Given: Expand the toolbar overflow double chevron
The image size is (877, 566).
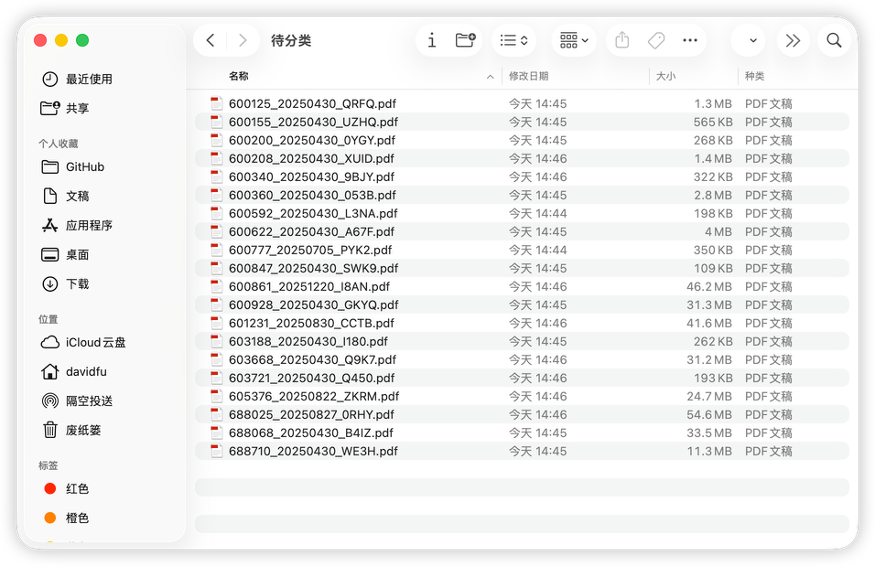Looking at the screenshot, I should 793,41.
